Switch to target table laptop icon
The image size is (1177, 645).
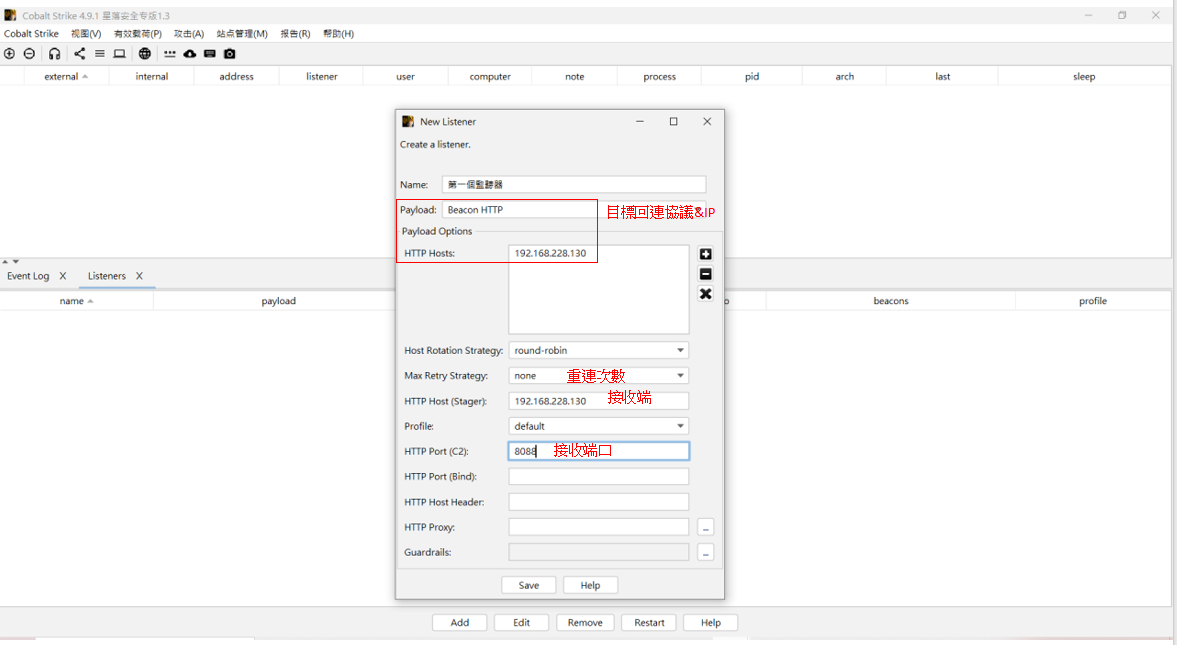pyautogui.click(x=119, y=53)
